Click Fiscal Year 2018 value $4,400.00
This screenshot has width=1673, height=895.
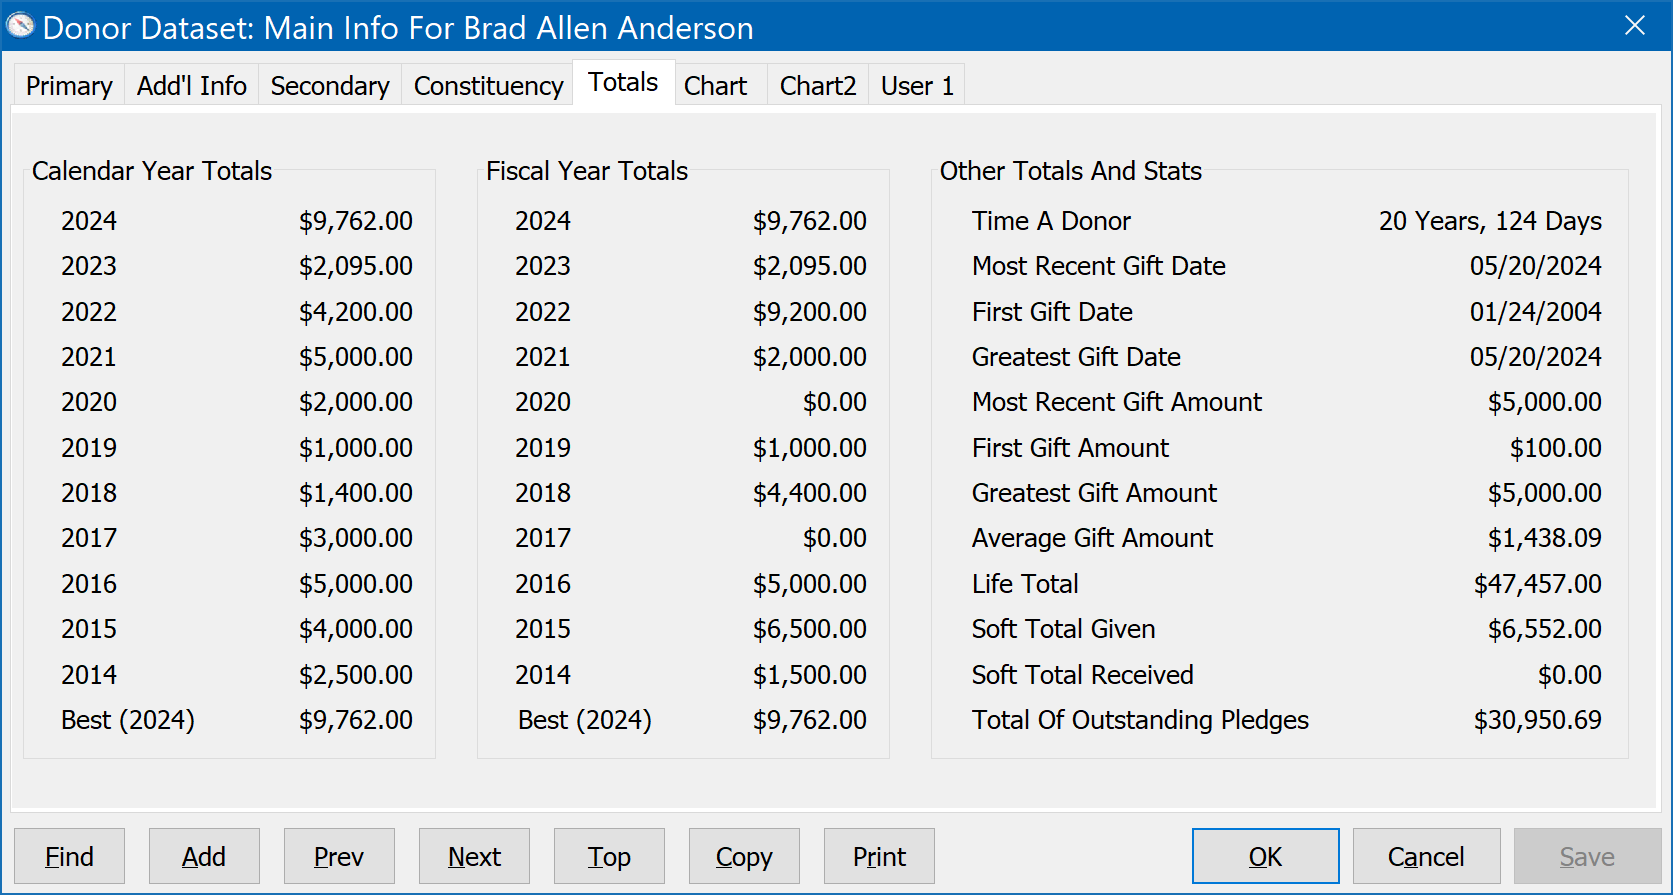tap(810, 493)
